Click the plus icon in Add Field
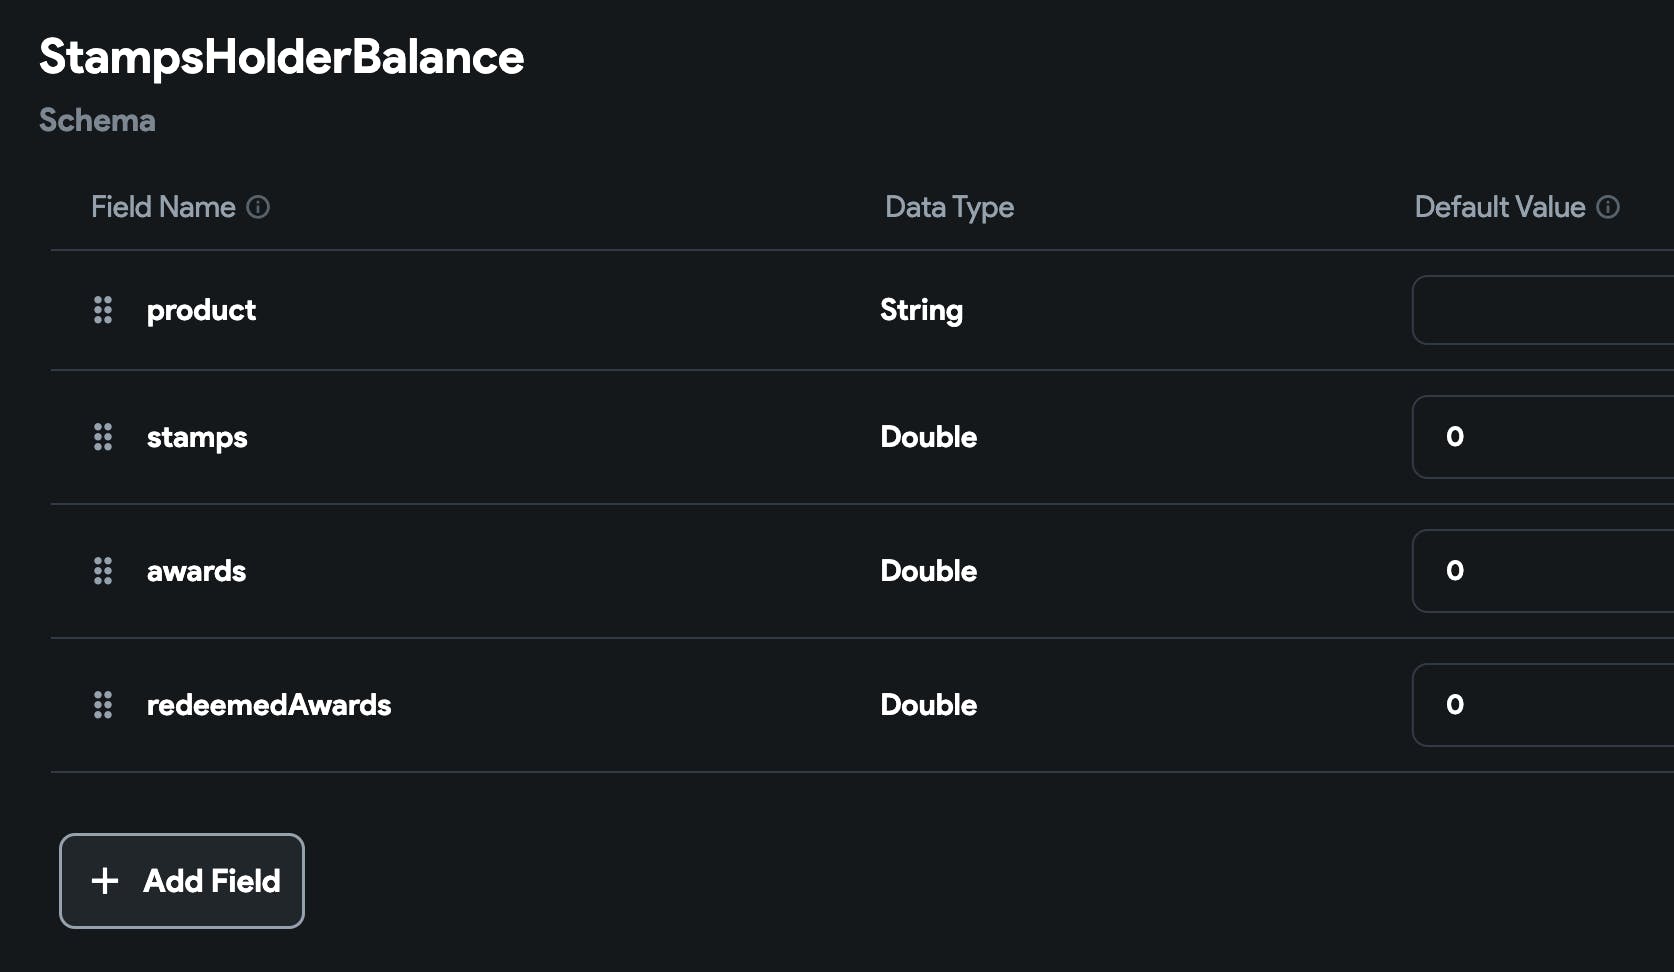Image resolution: width=1674 pixels, height=972 pixels. 105,881
